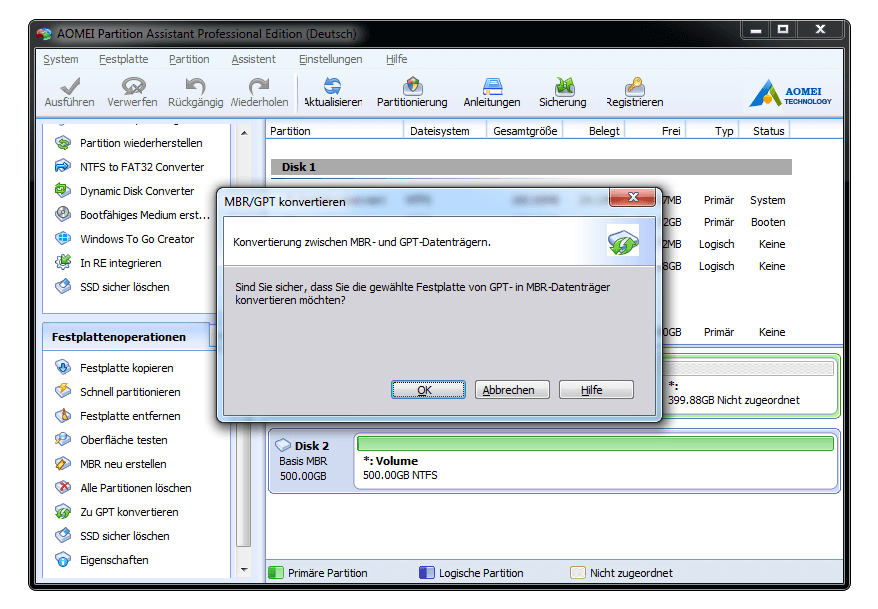This screenshot has height=609, width=878.
Task: Click the Disk 1 group header row
Action: [x=531, y=167]
